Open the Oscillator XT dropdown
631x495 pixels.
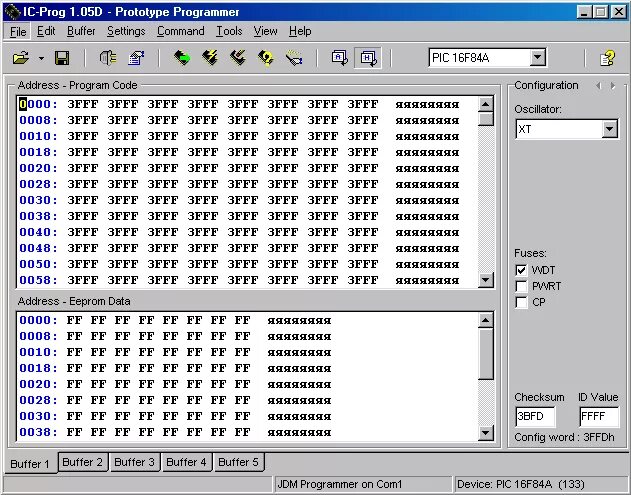tap(610, 129)
